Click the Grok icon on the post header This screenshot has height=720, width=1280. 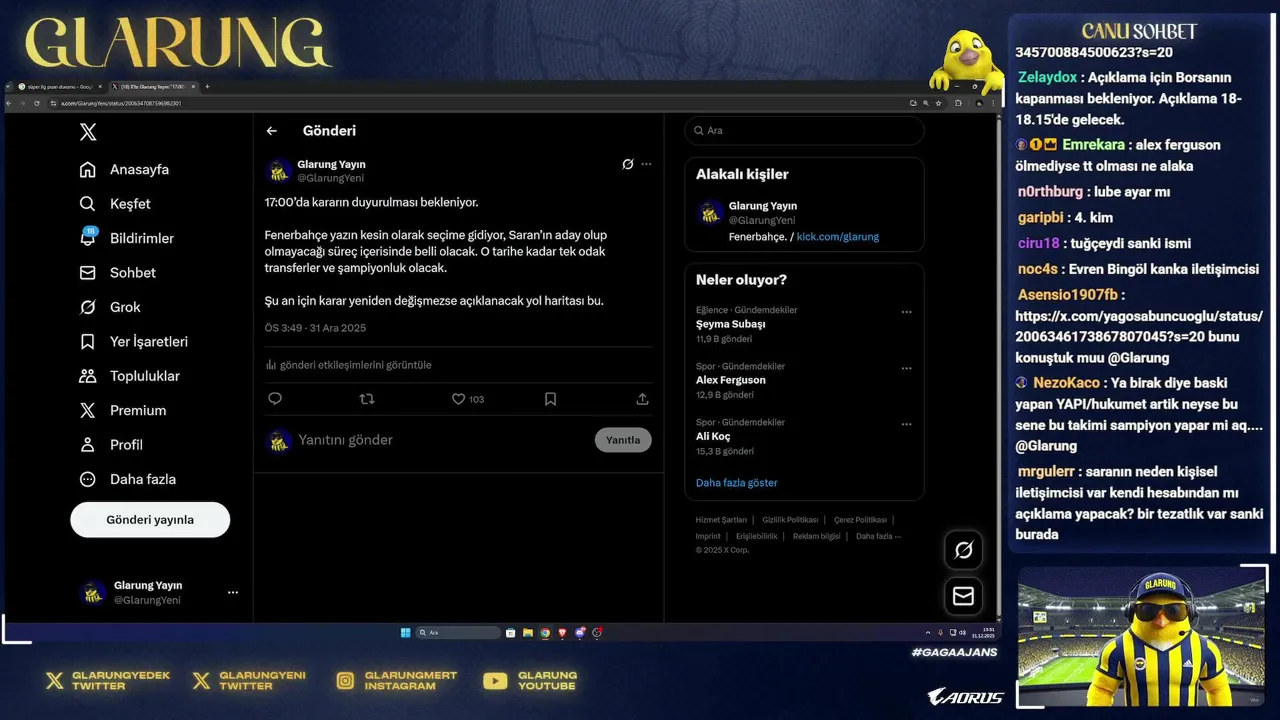click(x=627, y=164)
